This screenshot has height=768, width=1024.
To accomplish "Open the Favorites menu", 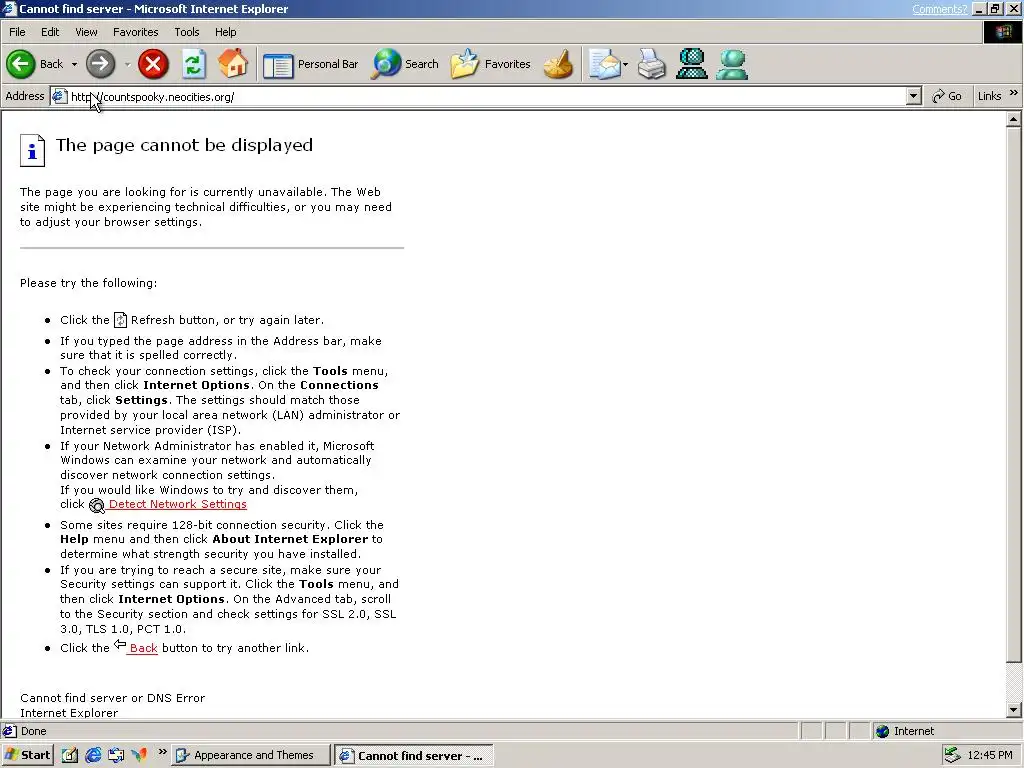I will [135, 32].
